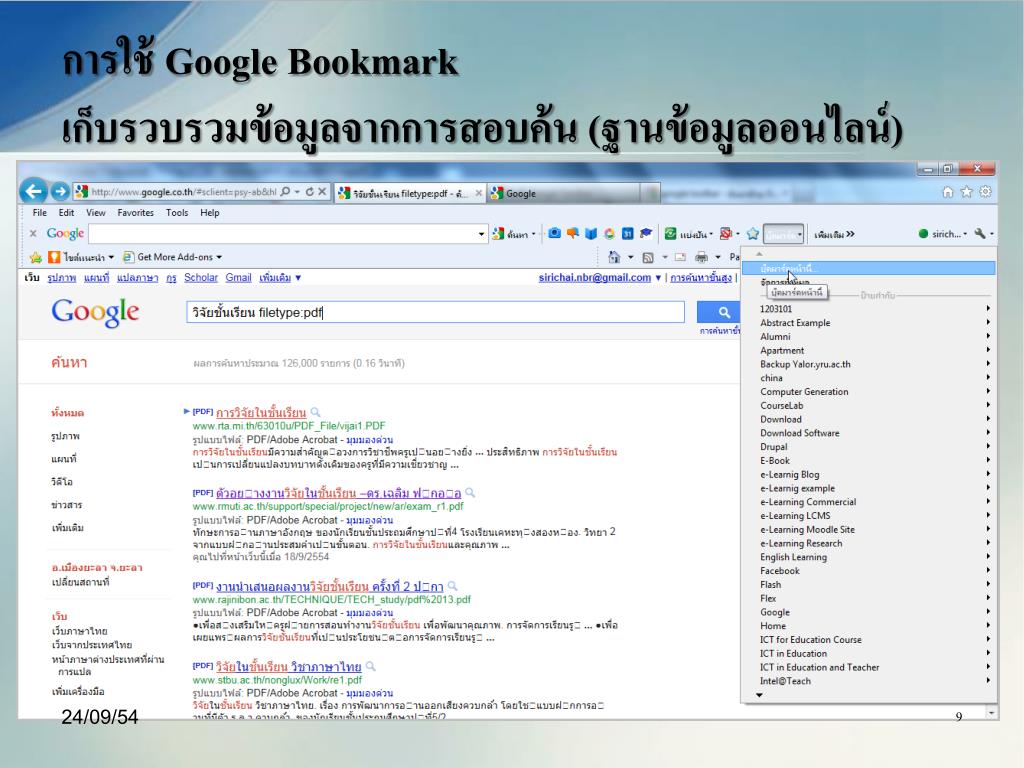Image resolution: width=1024 pixels, height=768 pixels.
Task: Open the Scholar link in Google nav bar
Action: click(x=200, y=278)
